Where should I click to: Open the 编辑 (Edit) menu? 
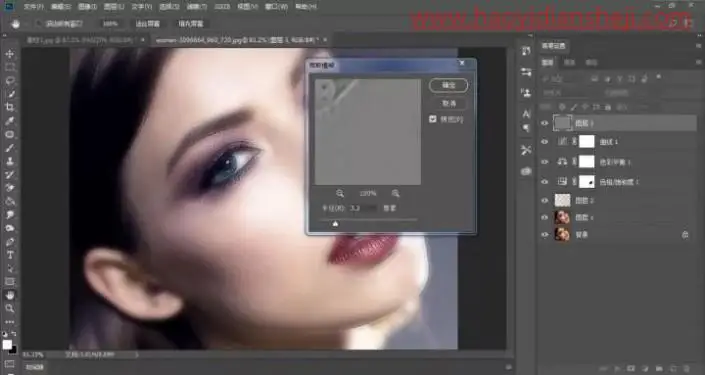click(x=61, y=7)
